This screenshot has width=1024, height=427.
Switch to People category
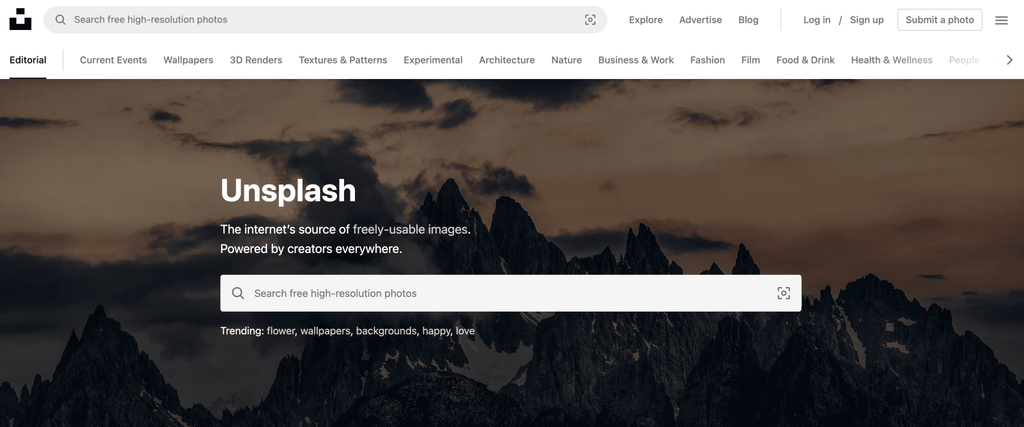[964, 60]
